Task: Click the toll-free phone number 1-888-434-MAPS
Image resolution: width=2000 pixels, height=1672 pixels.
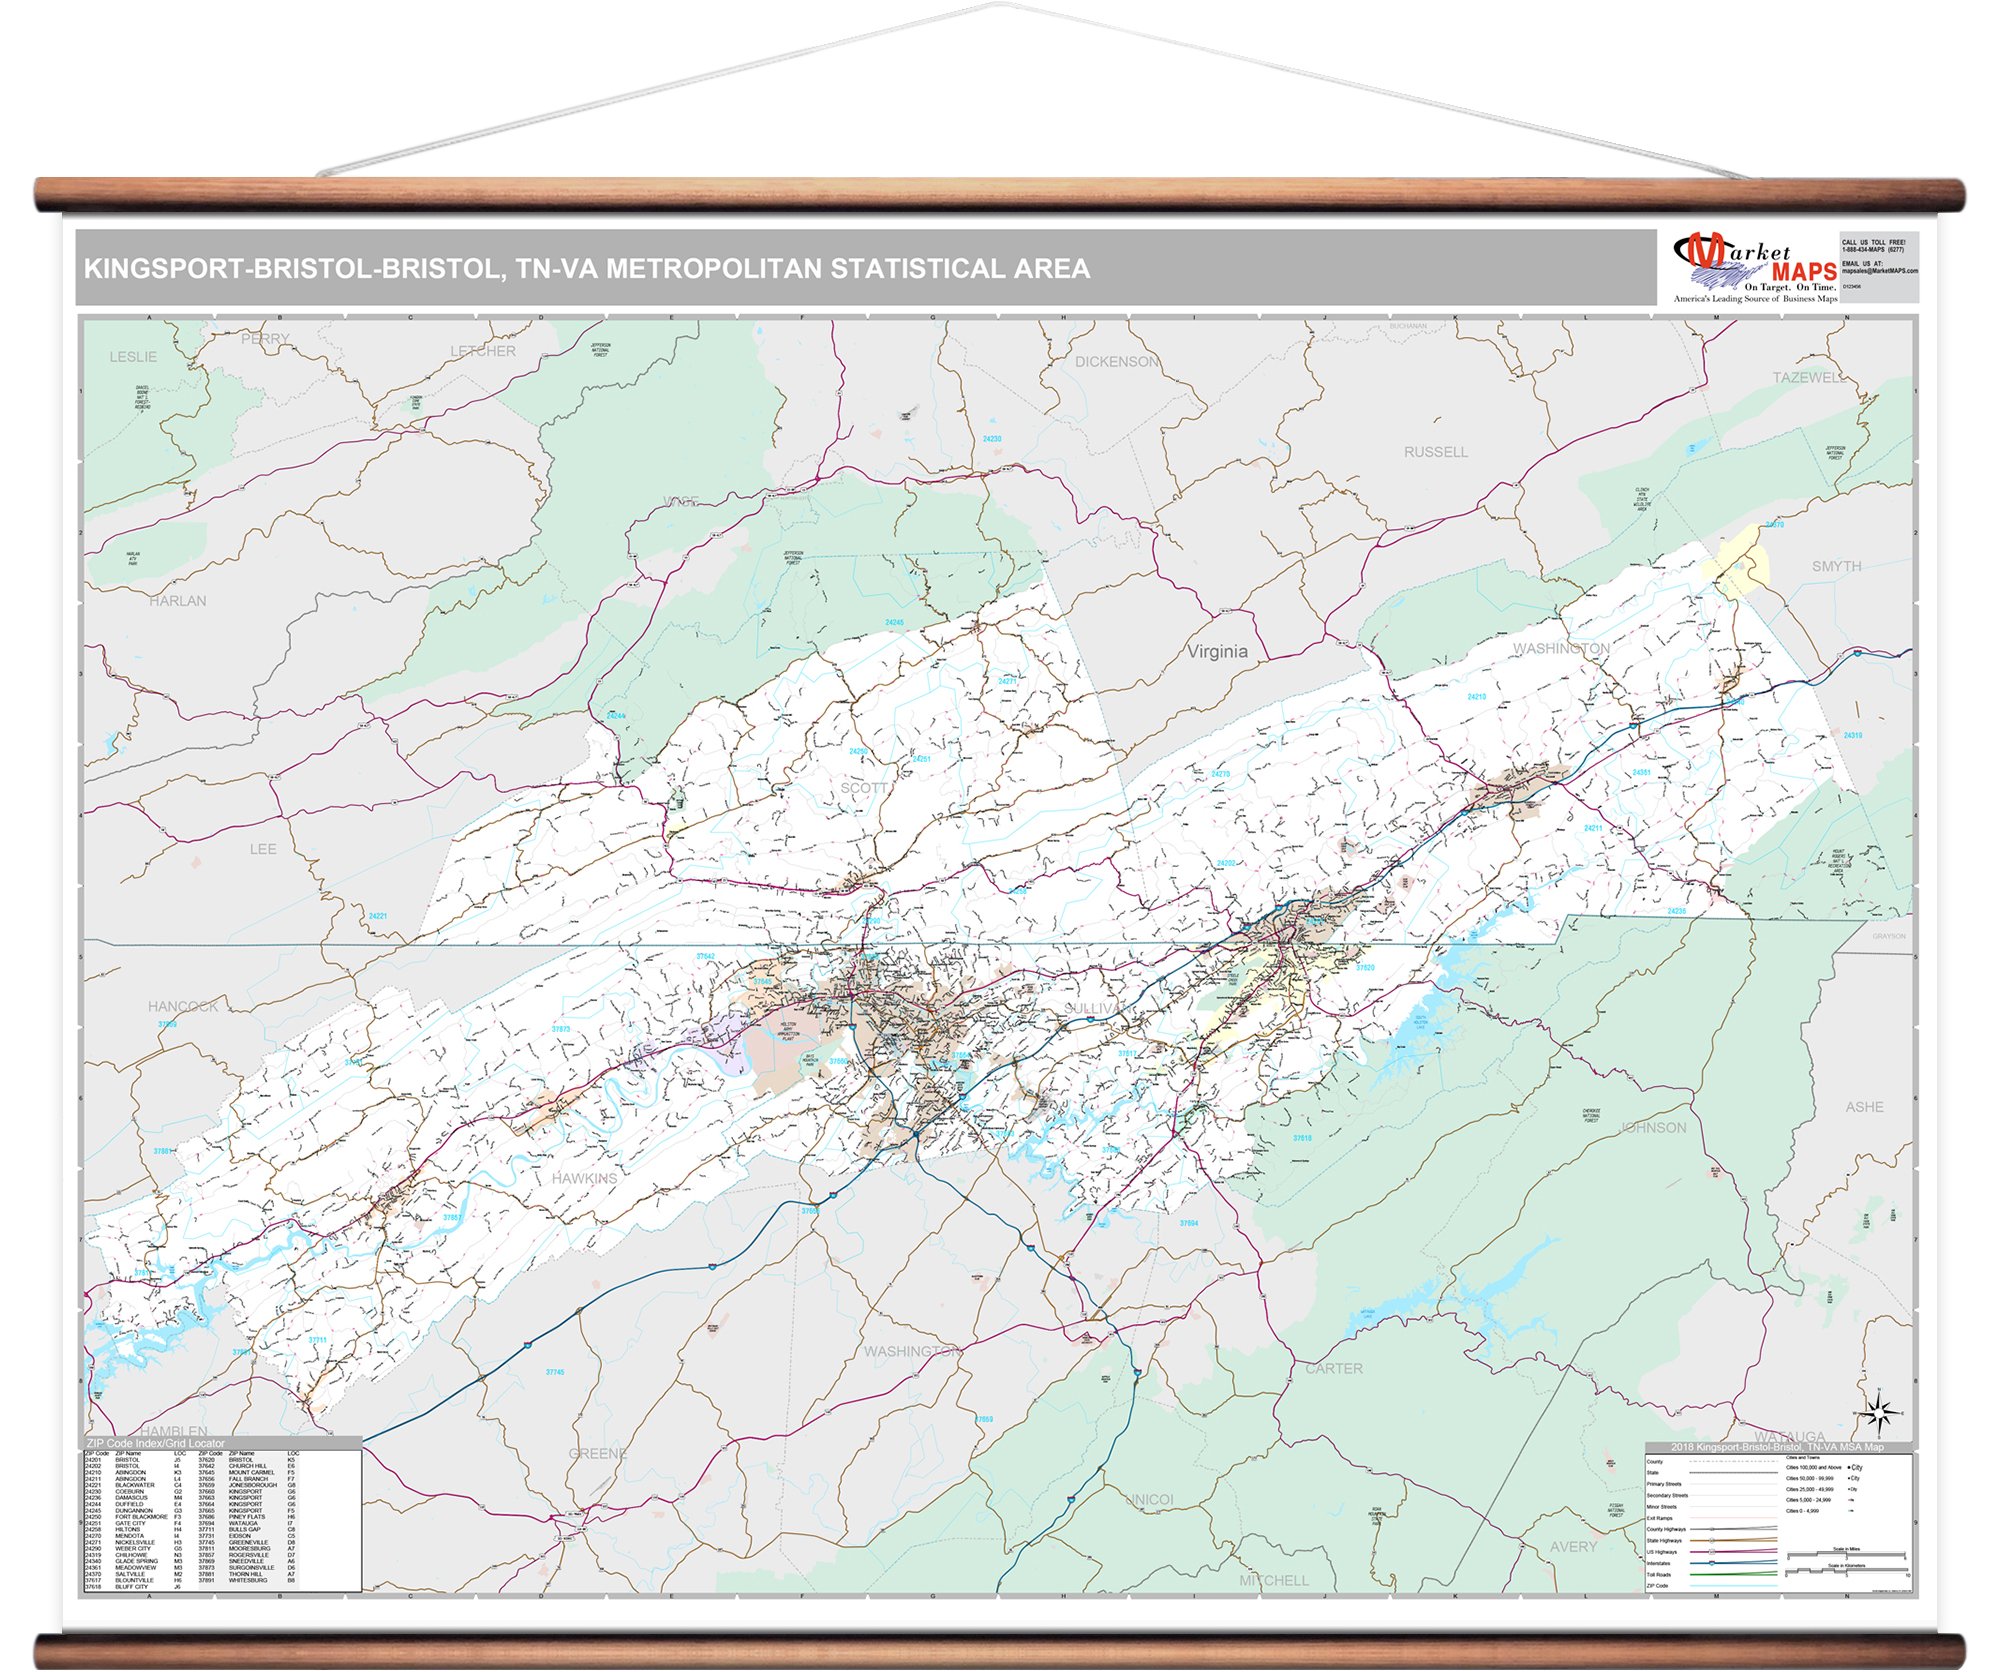Action: 1873,250
